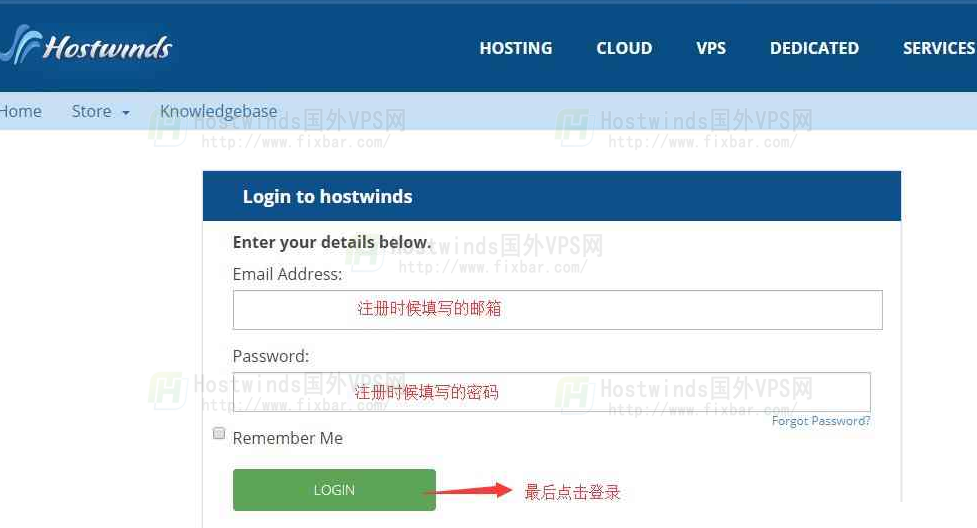Image resolution: width=977 pixels, height=528 pixels.
Task: Open the HOSTING menu
Action: 515,48
